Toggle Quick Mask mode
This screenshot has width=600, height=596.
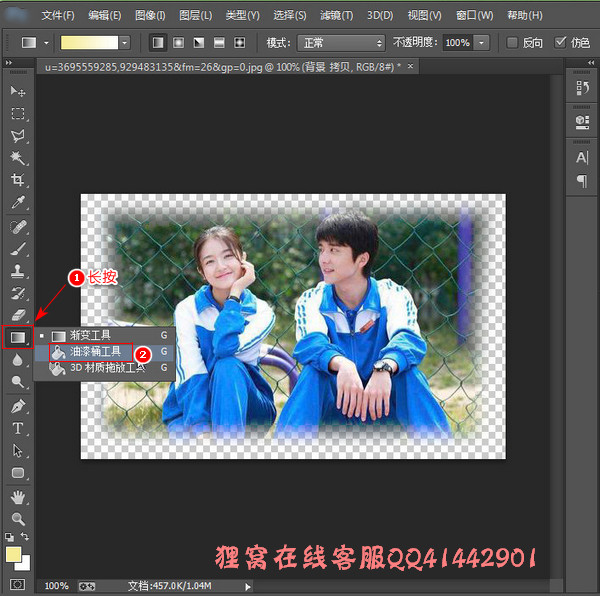pyautogui.click(x=17, y=585)
